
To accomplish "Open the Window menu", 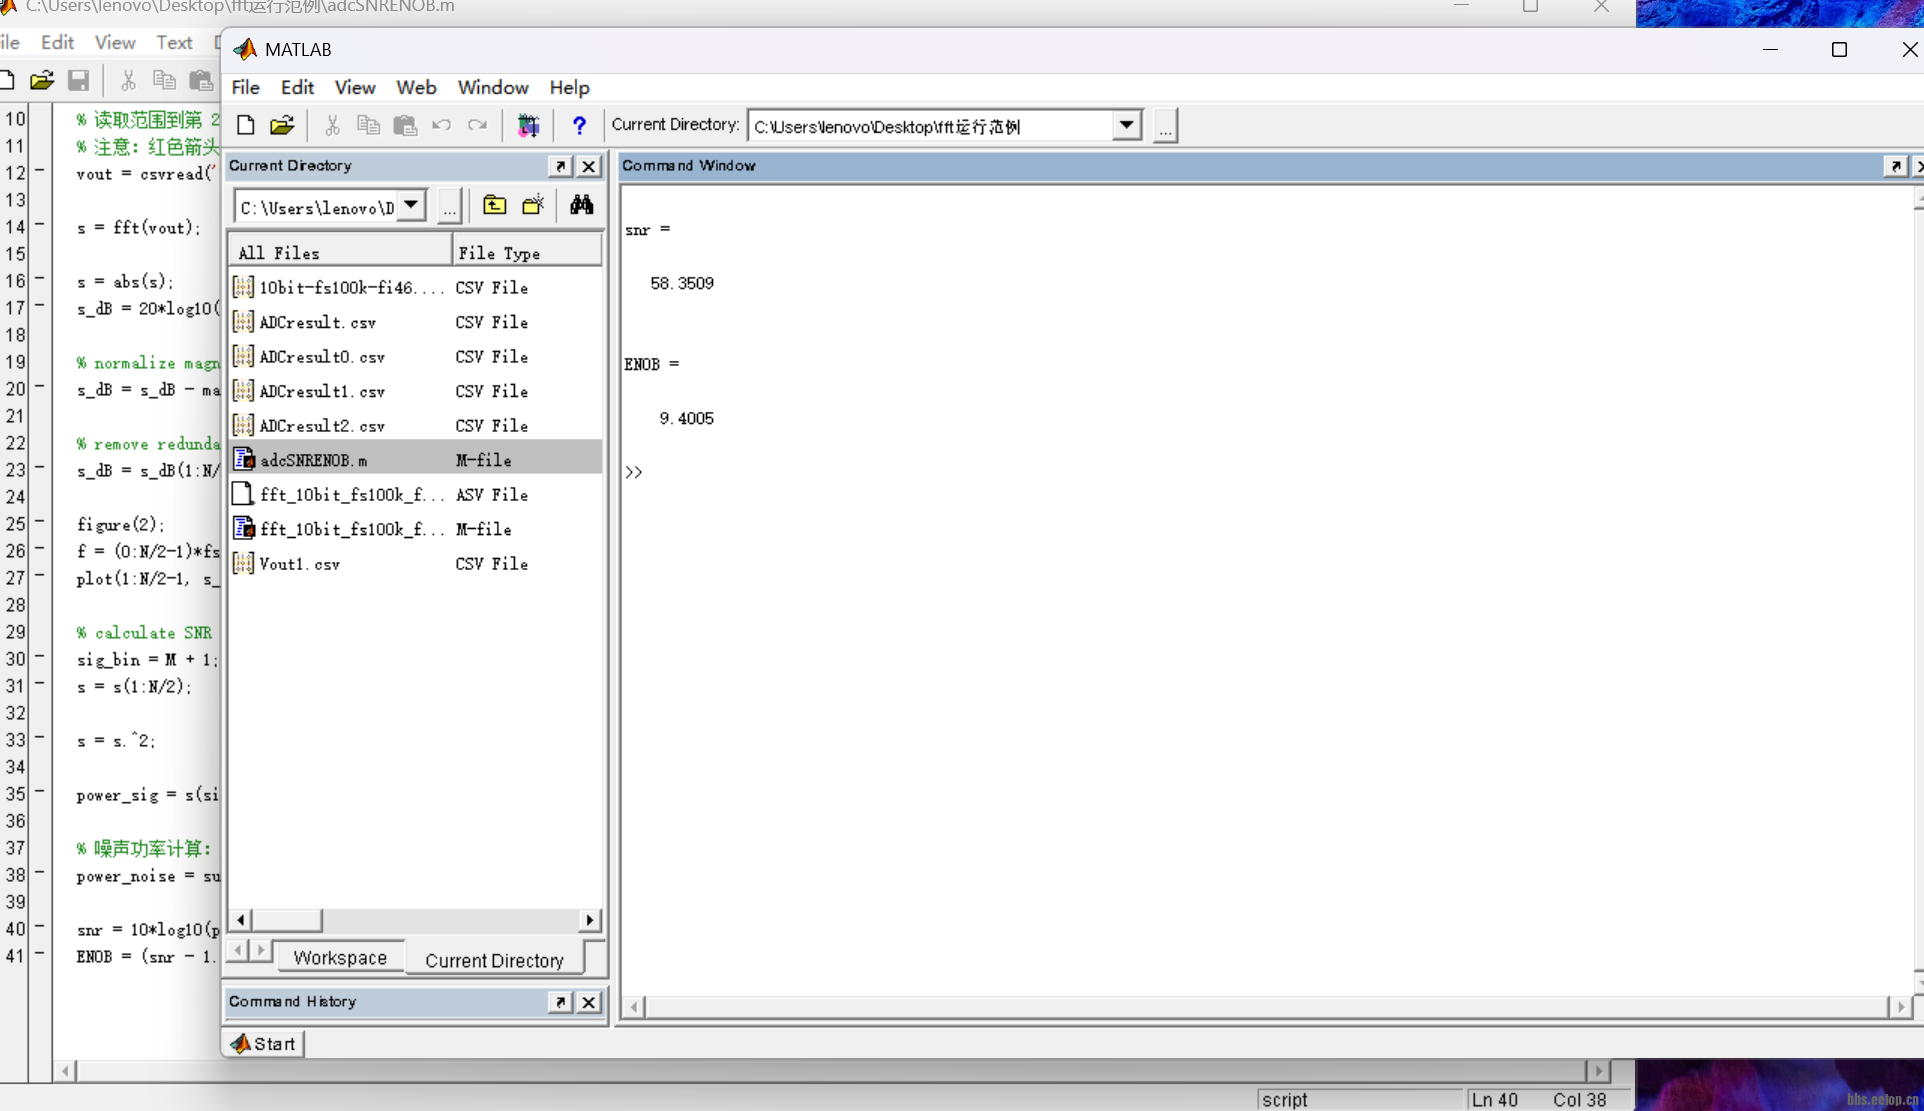I will click(x=492, y=87).
